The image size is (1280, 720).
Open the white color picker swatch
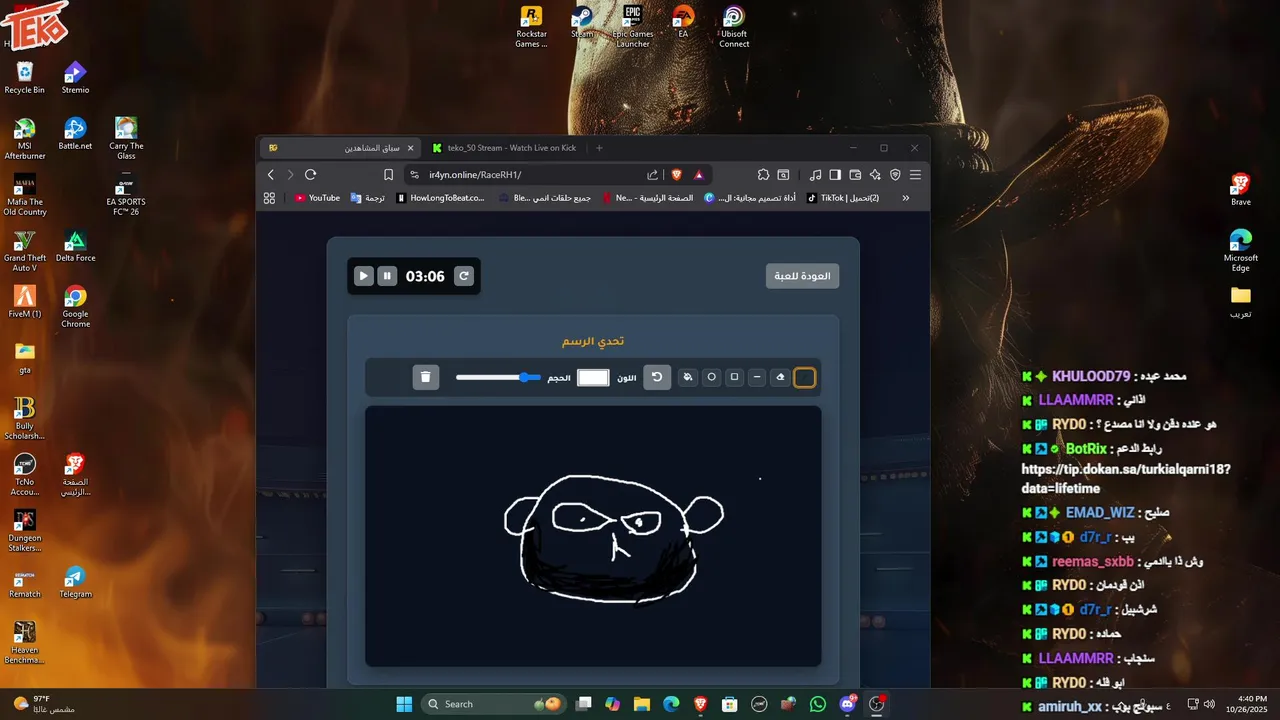click(x=593, y=377)
